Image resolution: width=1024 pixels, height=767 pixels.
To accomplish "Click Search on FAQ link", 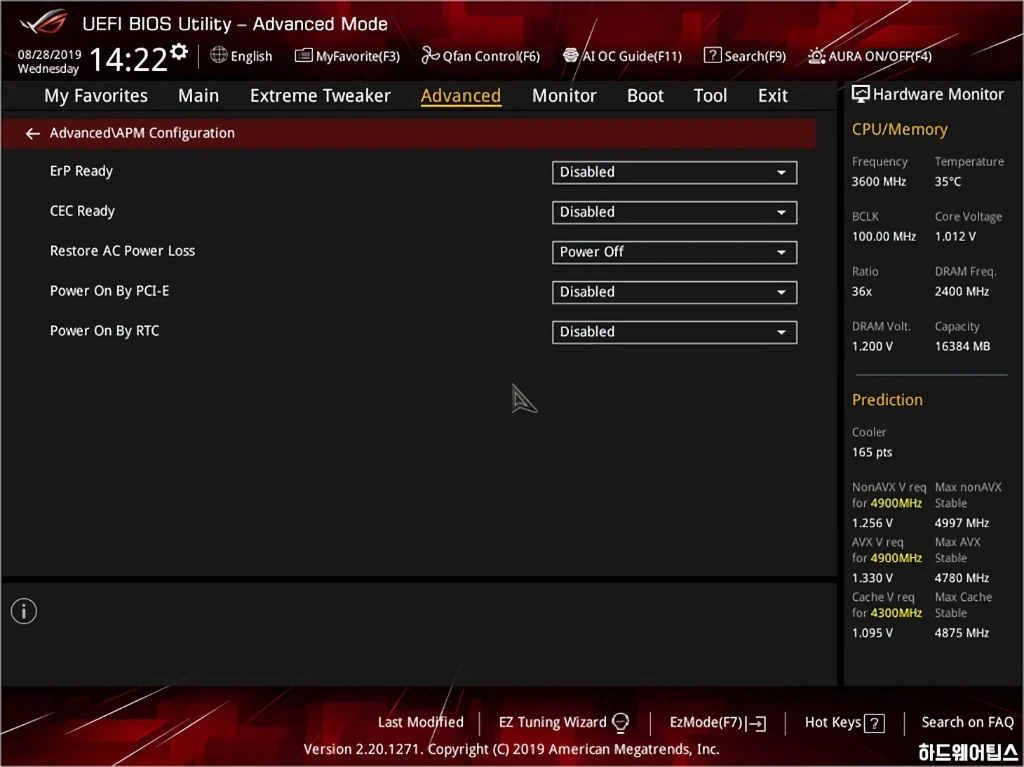I will pyautogui.click(x=967, y=723).
